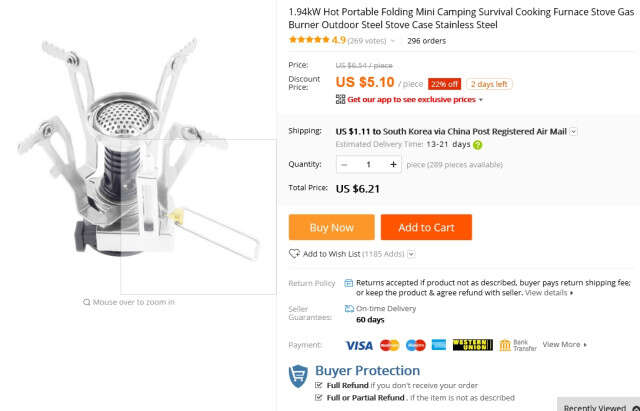Click the heart wish list icon
The height and width of the screenshot is (411, 640).
(294, 254)
